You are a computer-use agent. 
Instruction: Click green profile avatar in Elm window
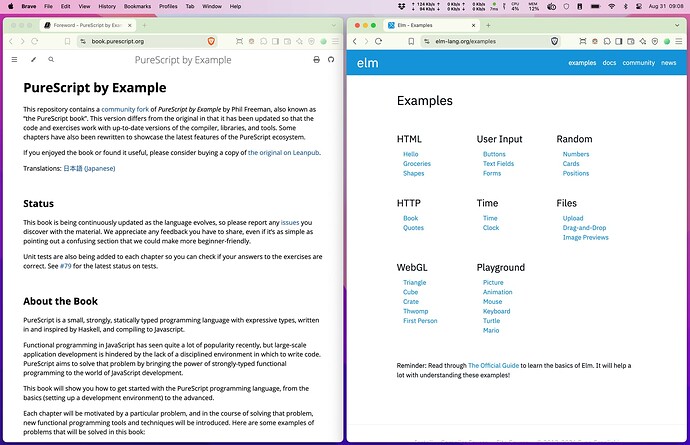tap(667, 41)
